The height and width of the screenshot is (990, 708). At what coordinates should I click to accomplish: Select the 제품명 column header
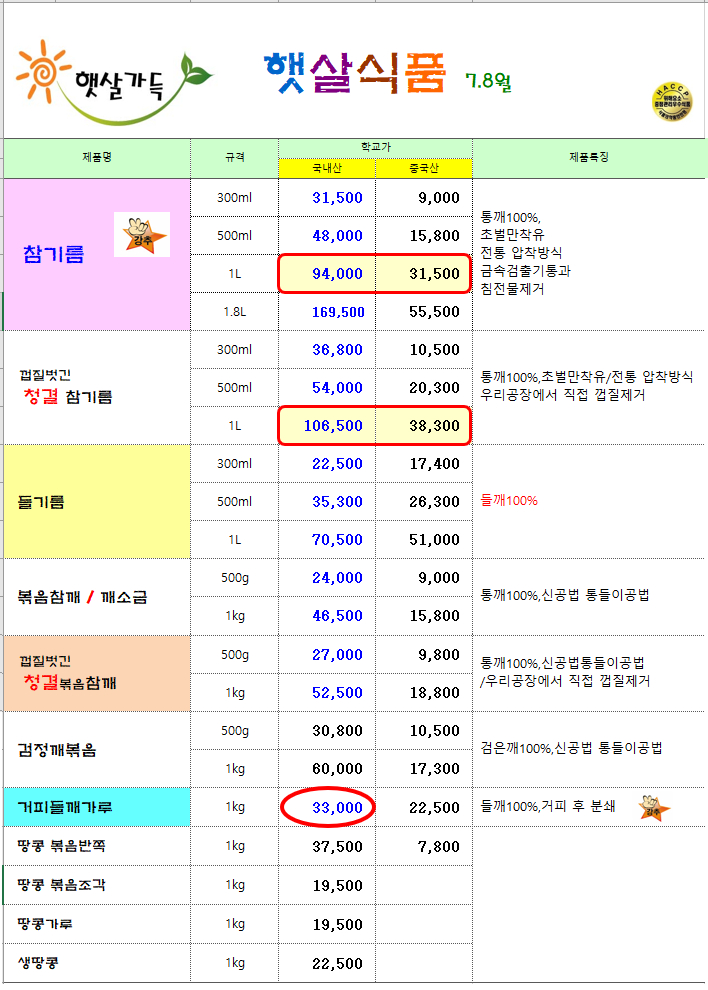click(97, 158)
